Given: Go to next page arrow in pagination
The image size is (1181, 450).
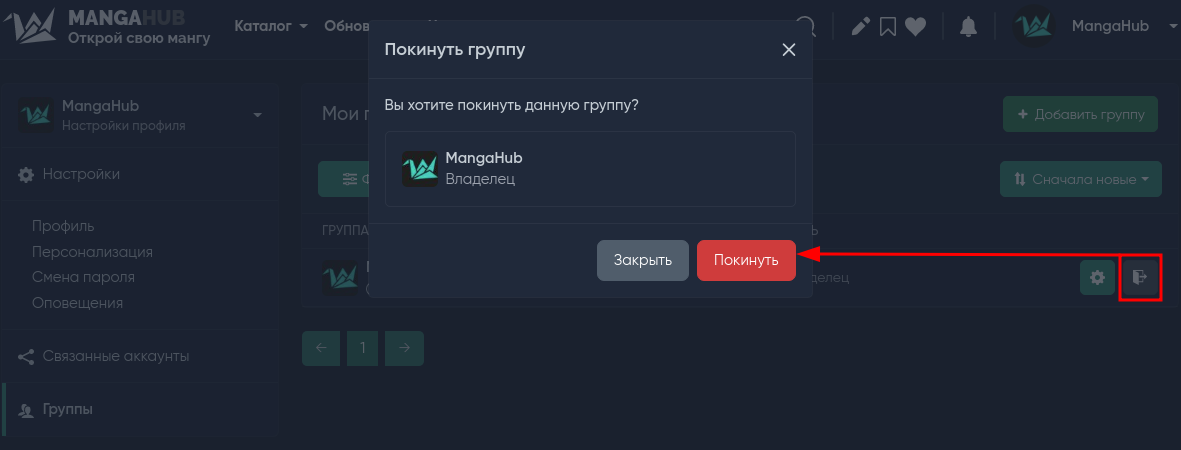Looking at the screenshot, I should click(x=404, y=348).
